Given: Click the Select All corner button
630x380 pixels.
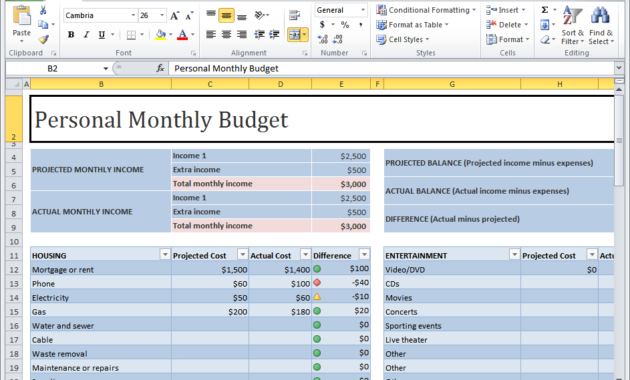Looking at the screenshot, I should pos(14,84).
